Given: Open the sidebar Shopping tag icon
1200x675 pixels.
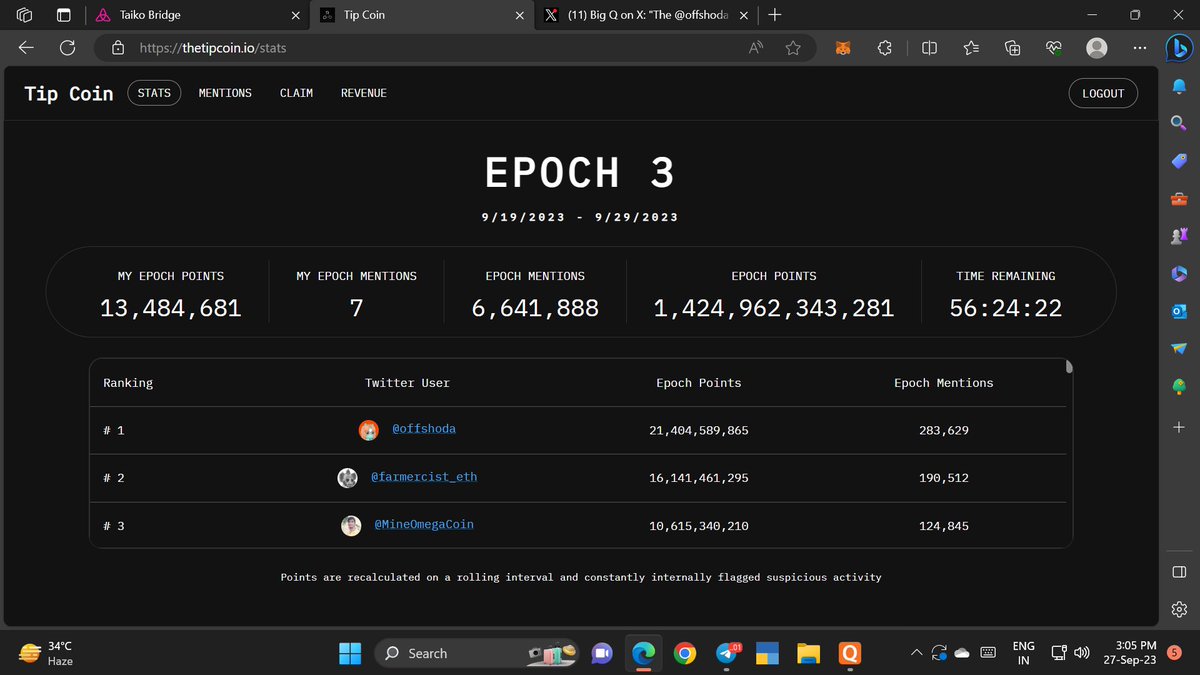Looking at the screenshot, I should pyautogui.click(x=1178, y=161).
